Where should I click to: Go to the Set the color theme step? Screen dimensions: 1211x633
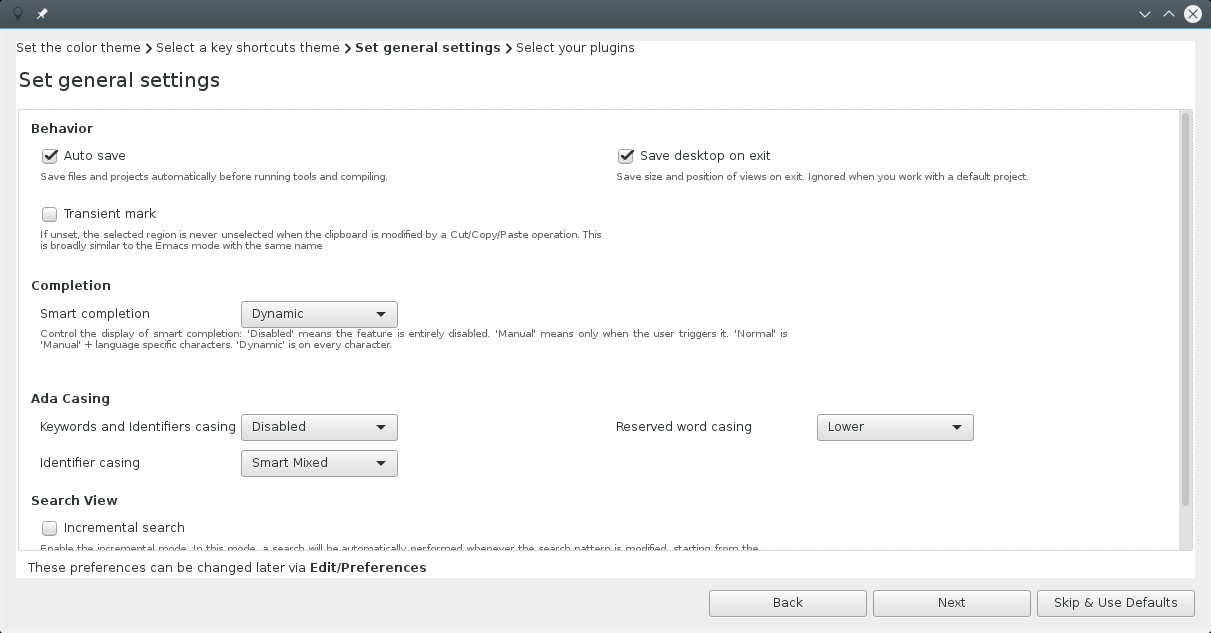coord(79,47)
